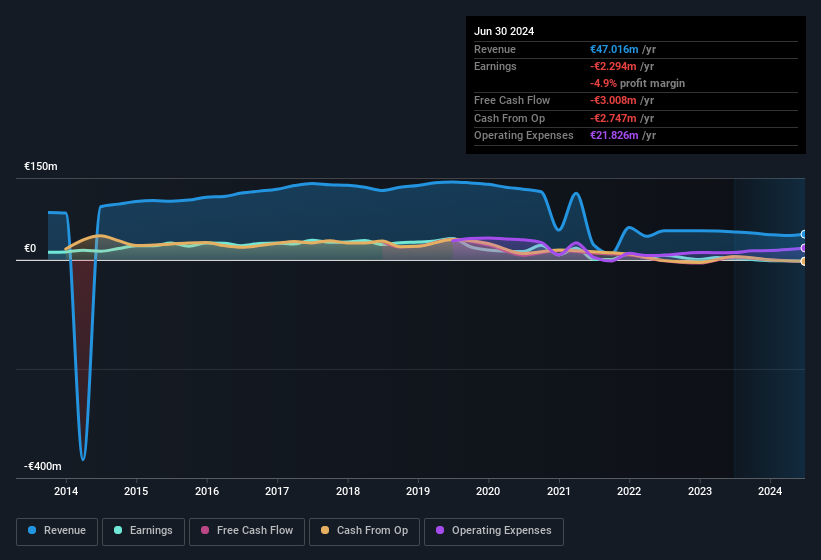Click the €150m y-axis label
Screen dimensions: 821x560
click(41, 166)
